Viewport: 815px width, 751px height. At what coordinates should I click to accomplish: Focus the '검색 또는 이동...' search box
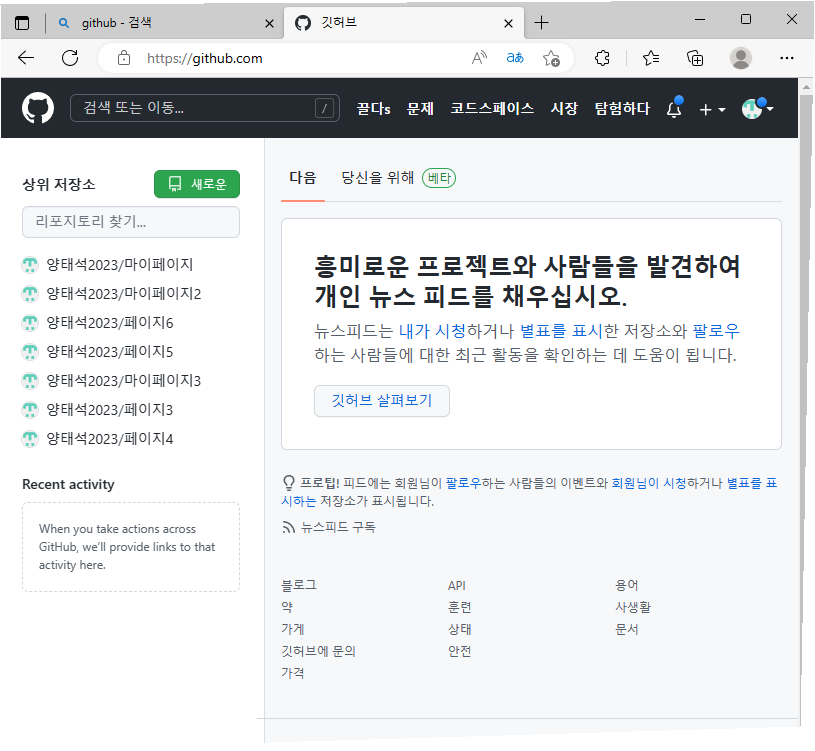(205, 108)
